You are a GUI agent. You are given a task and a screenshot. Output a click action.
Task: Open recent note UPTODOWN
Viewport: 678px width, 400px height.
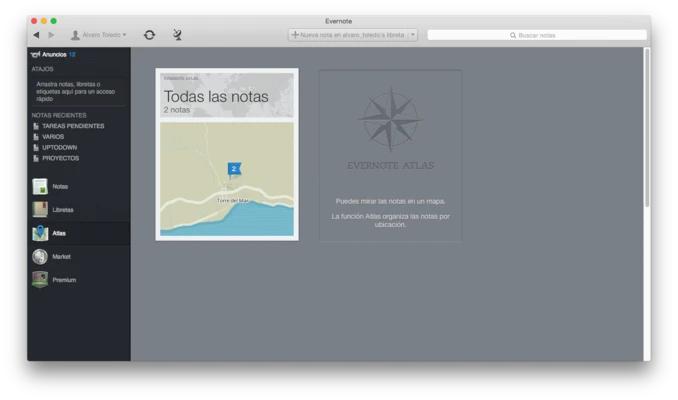point(60,147)
